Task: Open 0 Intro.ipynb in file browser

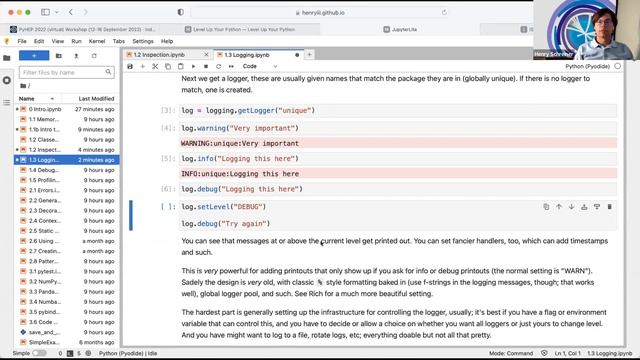Action: 67,109
